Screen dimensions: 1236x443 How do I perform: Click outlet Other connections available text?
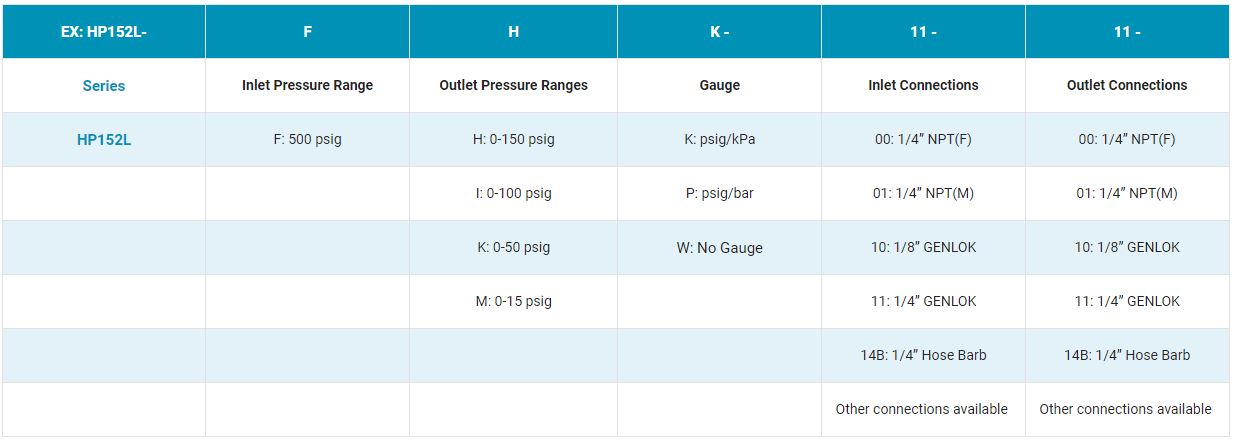[1125, 409]
